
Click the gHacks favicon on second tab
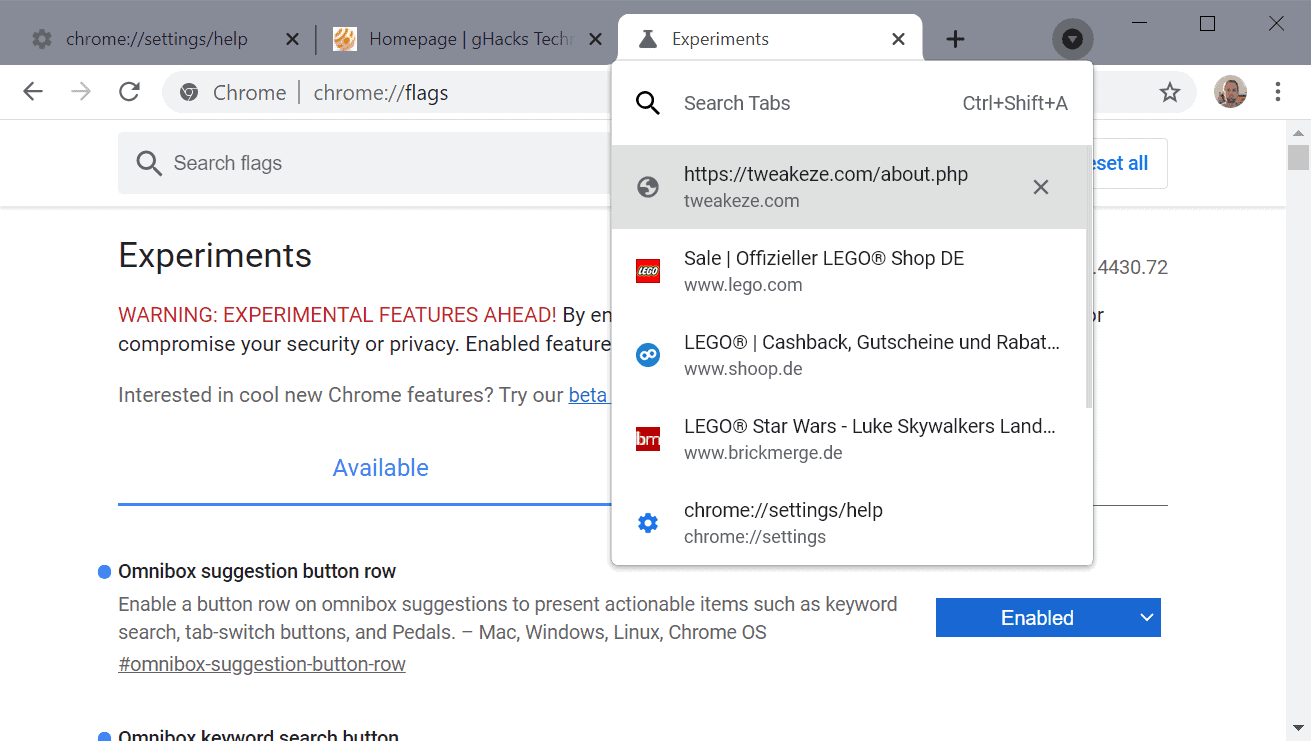345,39
